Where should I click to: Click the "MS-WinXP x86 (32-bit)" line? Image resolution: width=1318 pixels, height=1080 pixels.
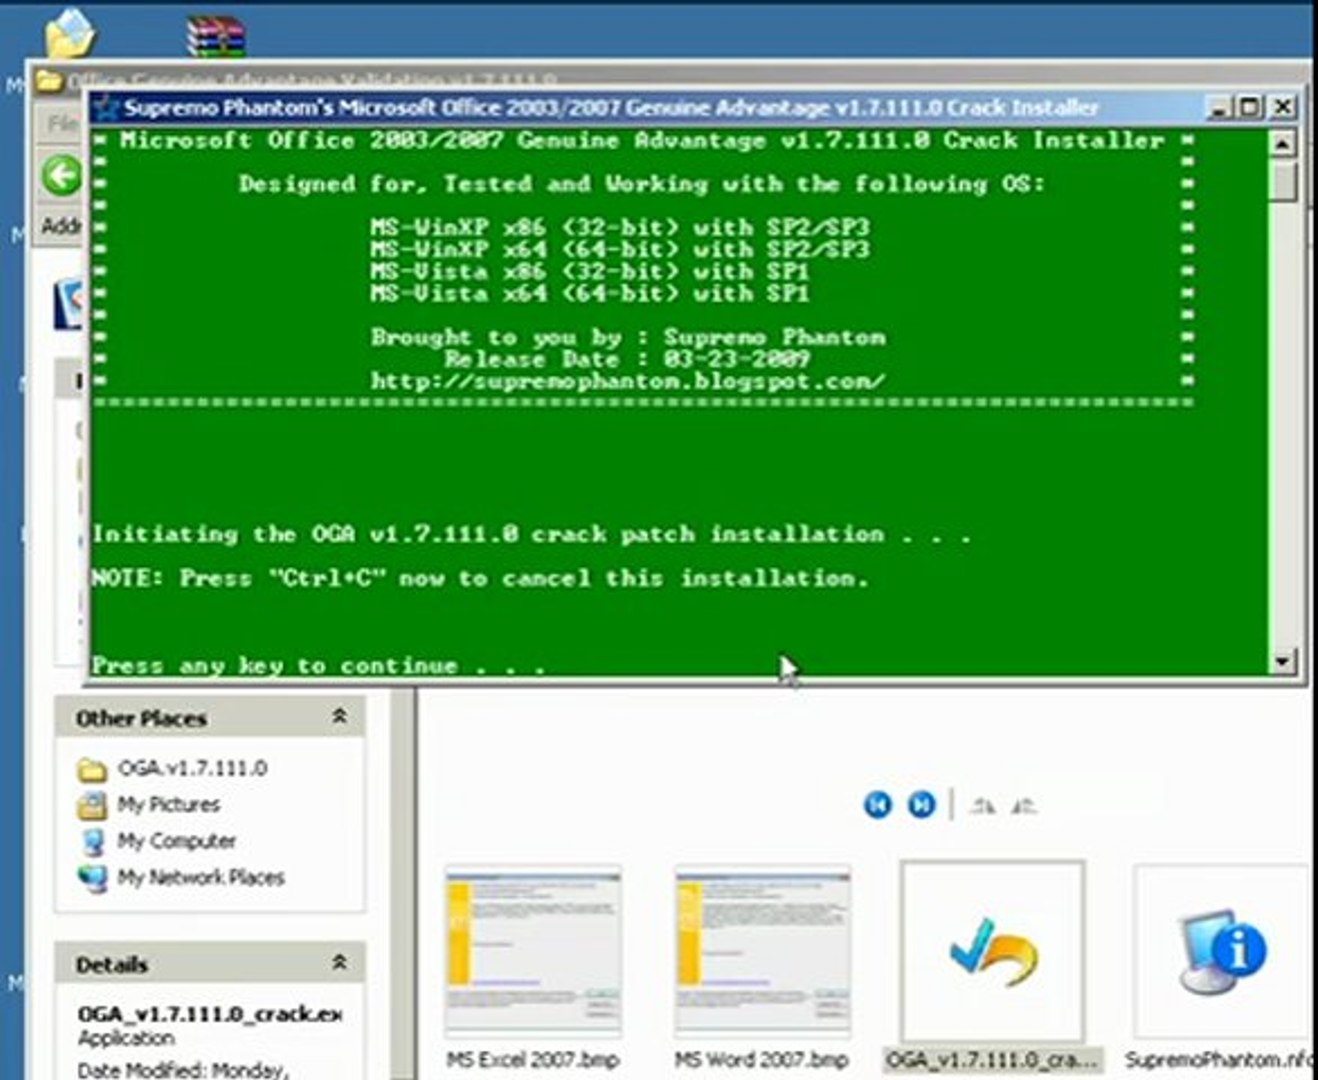[x=620, y=227]
